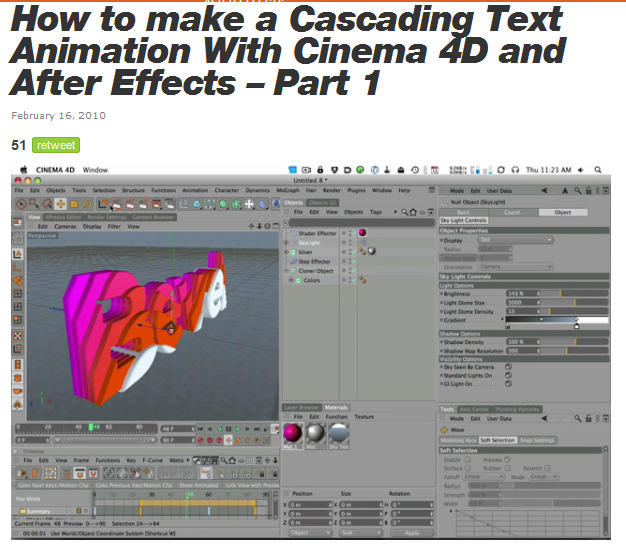Toggle Shader Effector enable checkmark
This screenshot has width=626, height=548.
click(354, 233)
